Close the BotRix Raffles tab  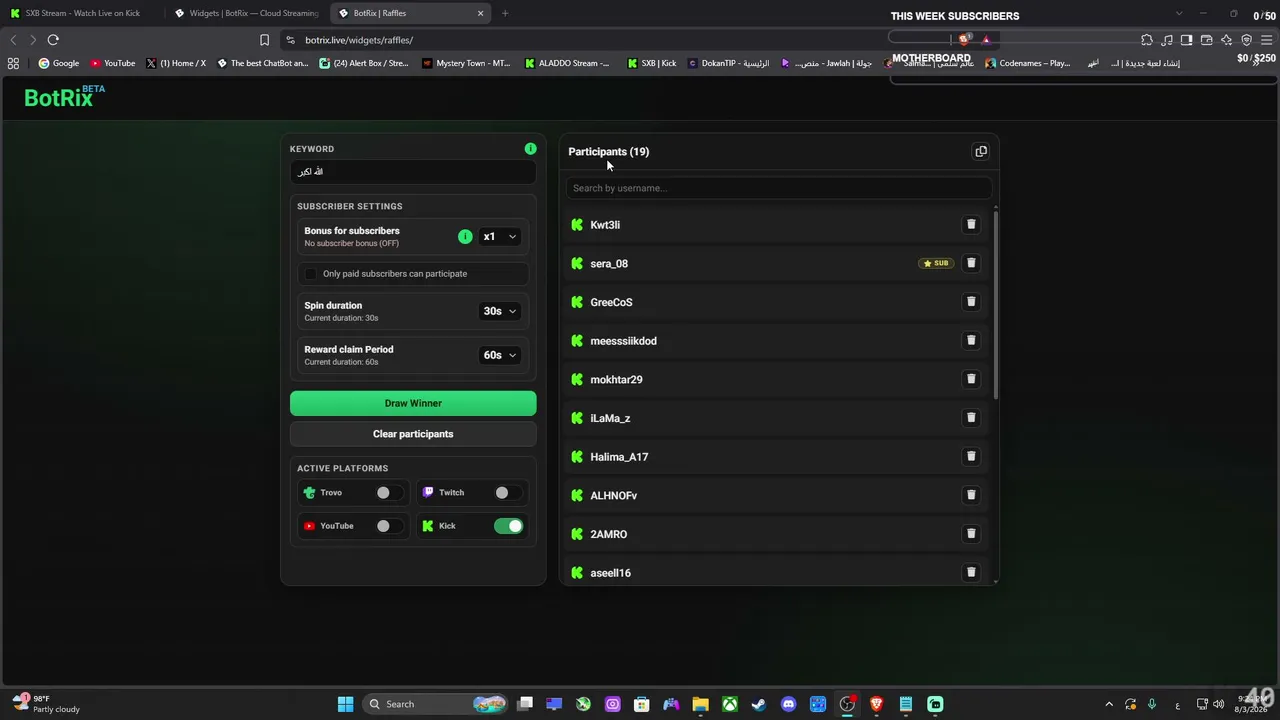[x=480, y=13]
